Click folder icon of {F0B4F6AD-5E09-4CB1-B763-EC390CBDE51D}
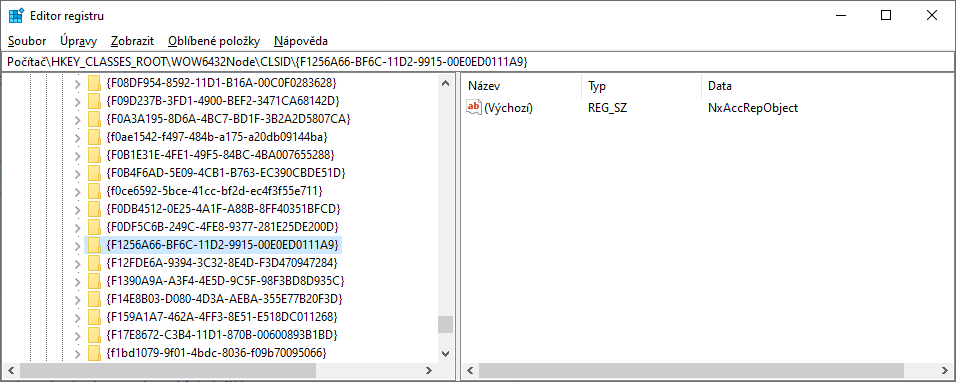956x382 pixels. (94, 173)
